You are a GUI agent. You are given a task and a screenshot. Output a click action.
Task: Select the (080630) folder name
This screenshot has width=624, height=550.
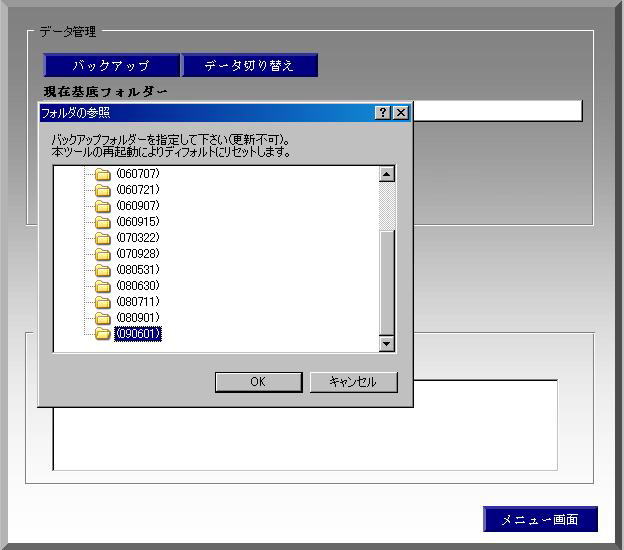click(138, 286)
